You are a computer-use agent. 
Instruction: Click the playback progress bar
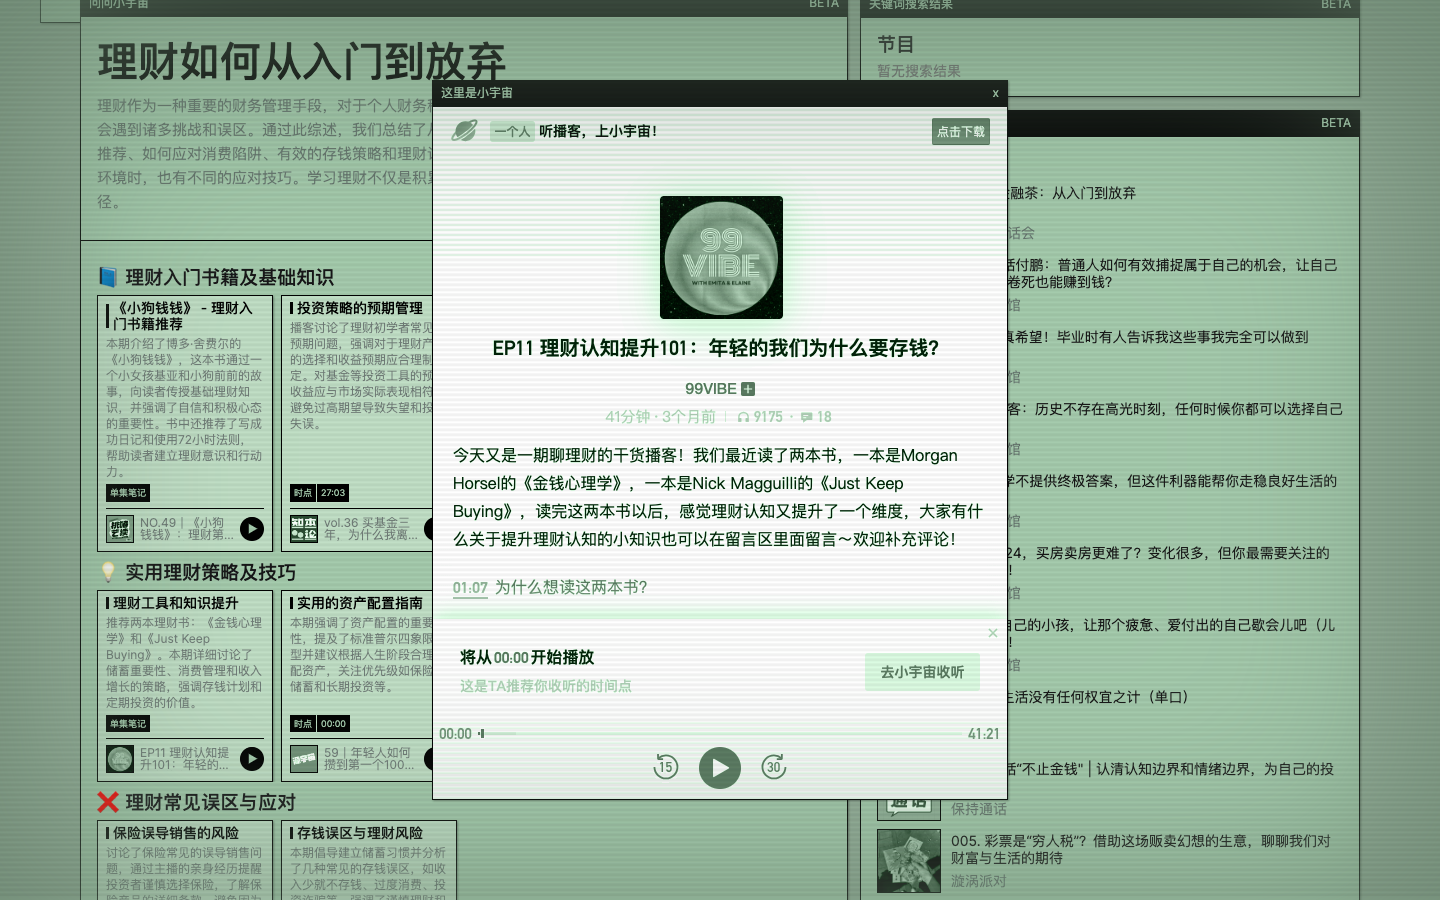coord(720,734)
